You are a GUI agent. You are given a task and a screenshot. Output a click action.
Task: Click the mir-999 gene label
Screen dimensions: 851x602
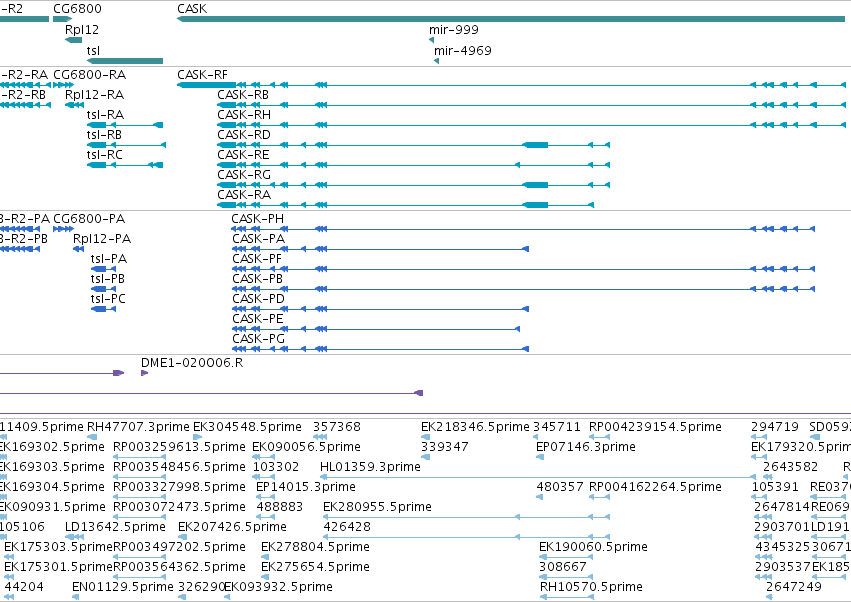454,30
